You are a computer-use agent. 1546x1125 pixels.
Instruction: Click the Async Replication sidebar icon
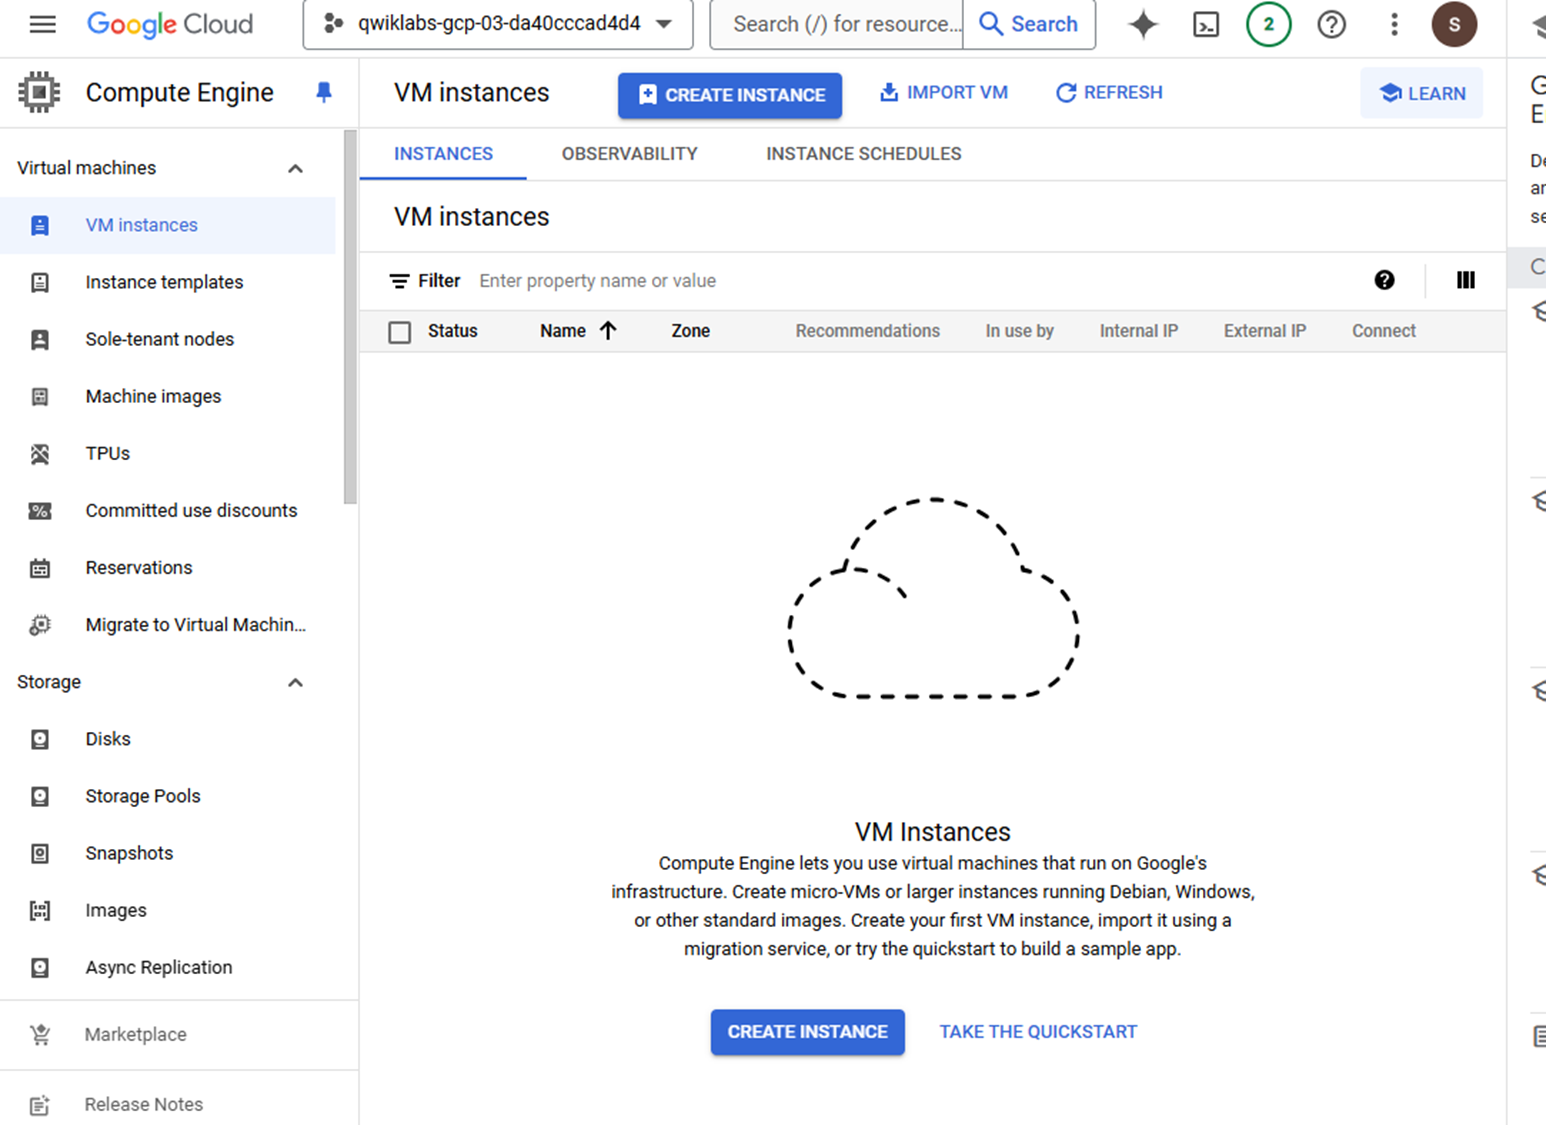pos(40,967)
